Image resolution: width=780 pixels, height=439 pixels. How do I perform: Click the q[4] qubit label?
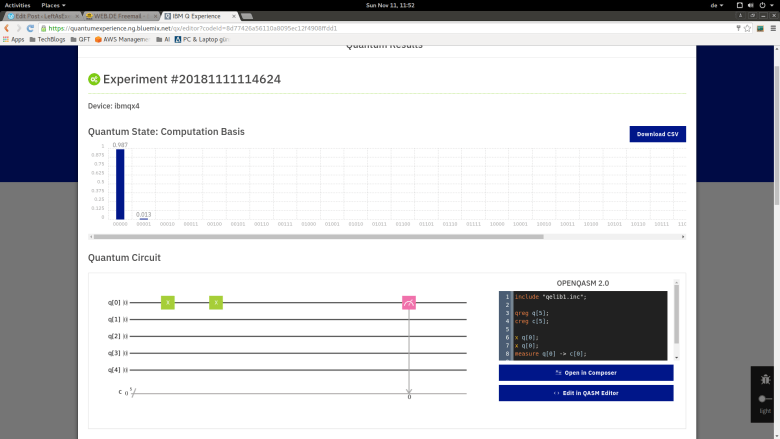pyautogui.click(x=114, y=370)
